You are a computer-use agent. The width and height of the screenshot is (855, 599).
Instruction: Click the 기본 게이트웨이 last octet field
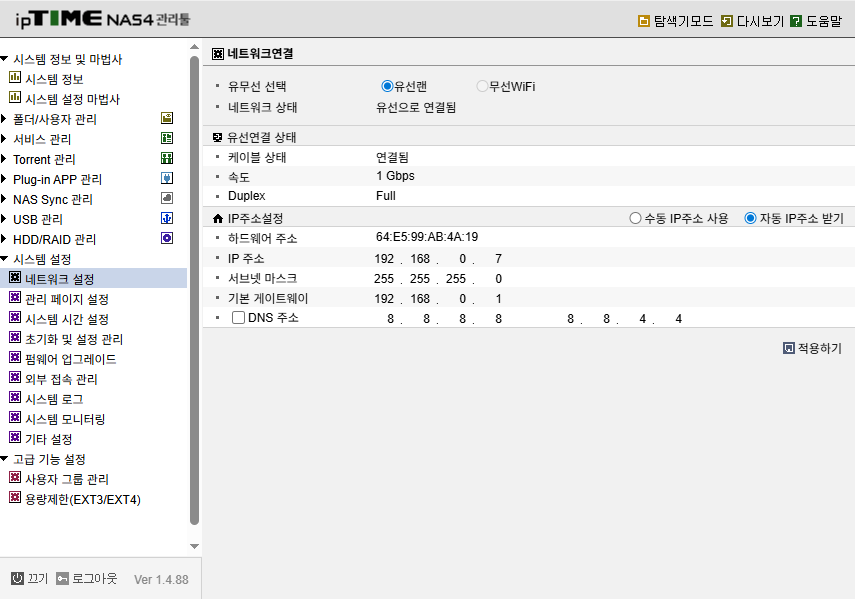[498, 299]
